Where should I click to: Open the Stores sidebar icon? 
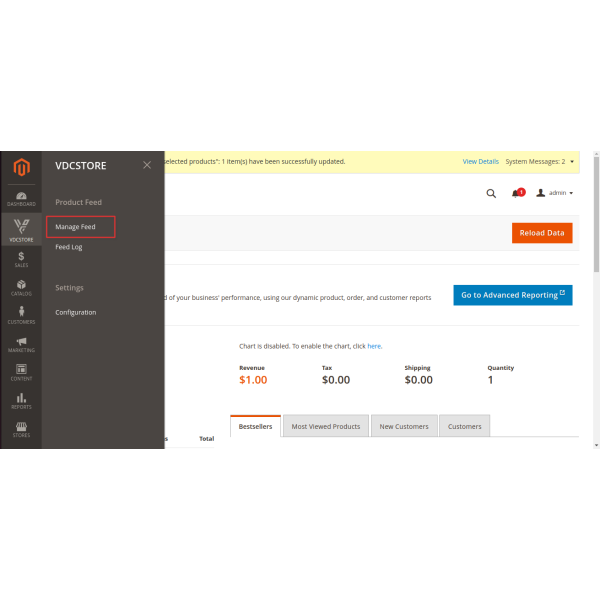20,429
